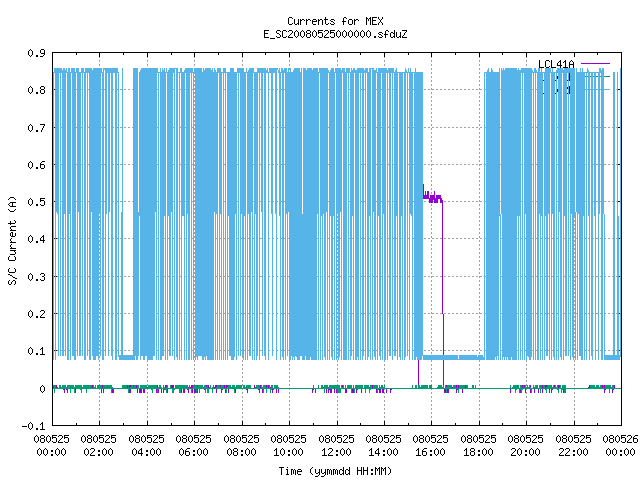This screenshot has width=640, height=480.
Task: Click the '0.8' y-axis tick label
Action: click(x=36, y=90)
